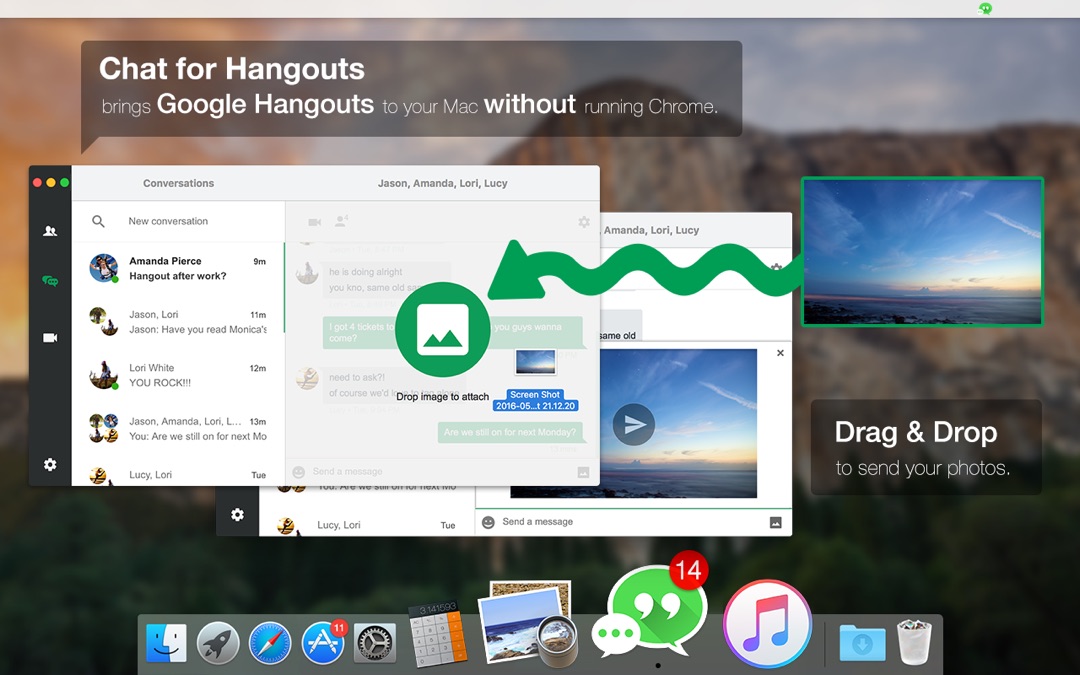The height and width of the screenshot is (675, 1080).
Task: Open Lori White conversation
Action: pyautogui.click(x=178, y=375)
